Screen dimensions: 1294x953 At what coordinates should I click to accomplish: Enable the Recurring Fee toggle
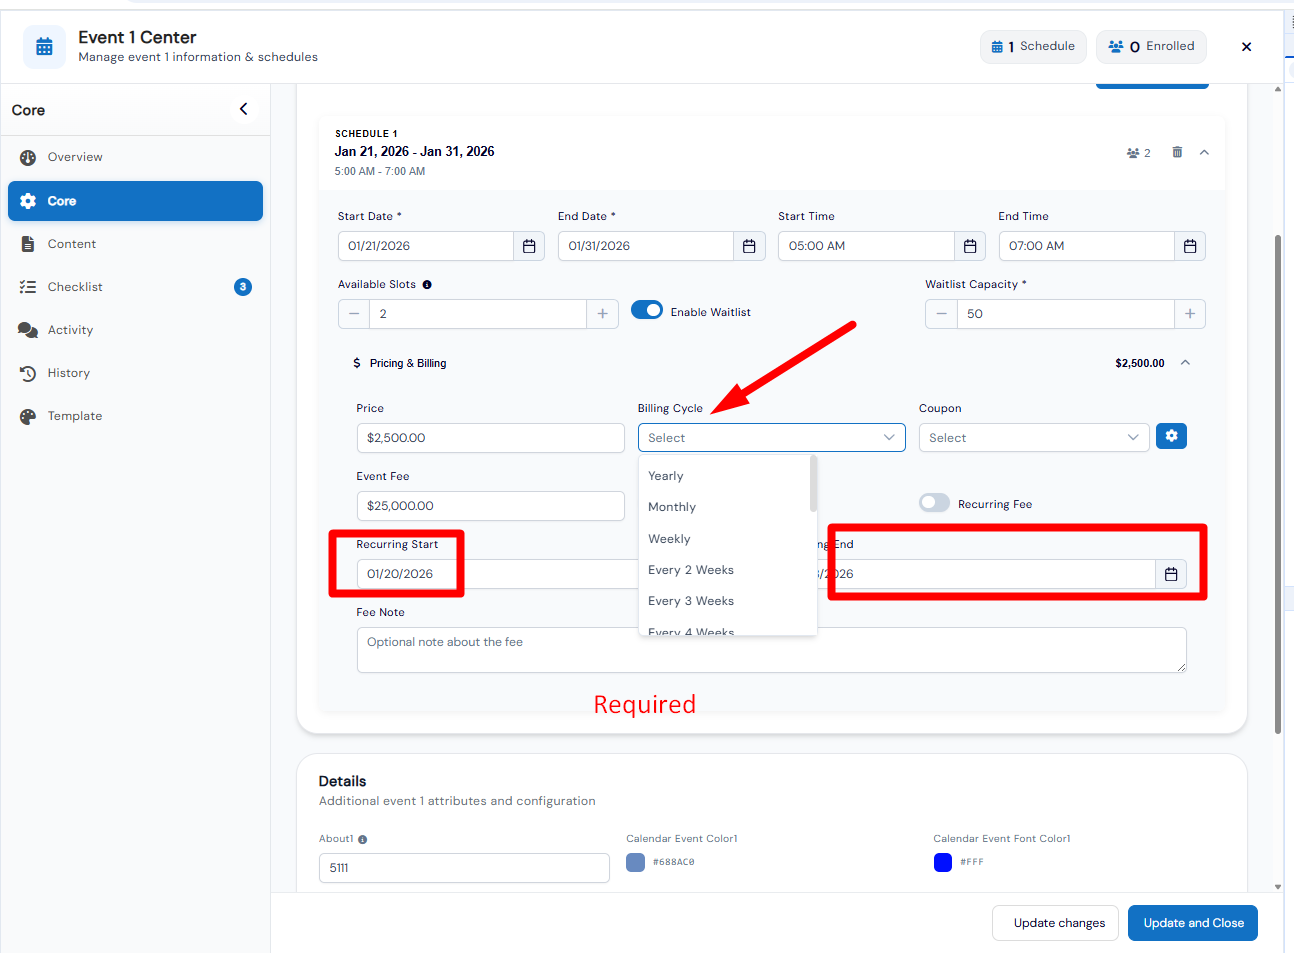[934, 503]
